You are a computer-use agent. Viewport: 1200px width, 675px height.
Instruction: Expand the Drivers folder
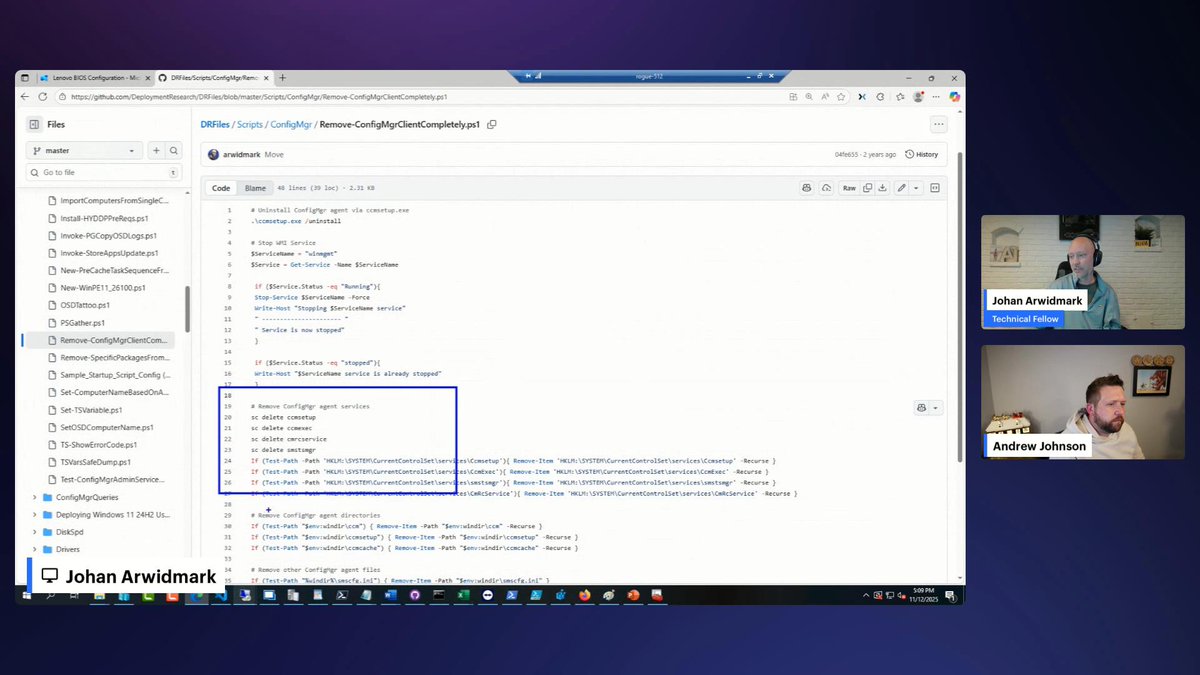click(x=35, y=549)
